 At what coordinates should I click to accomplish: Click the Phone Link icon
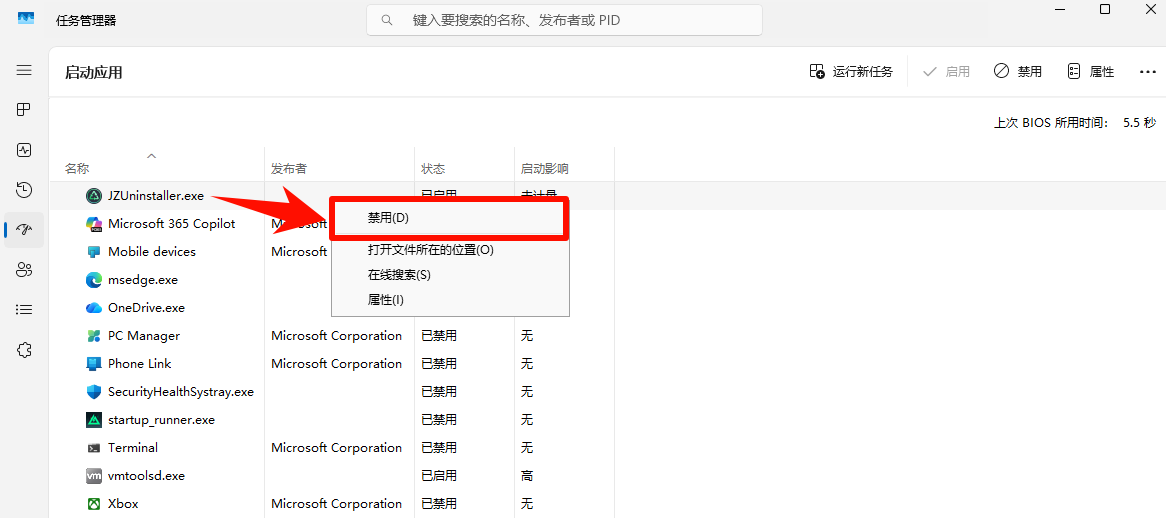tap(94, 363)
